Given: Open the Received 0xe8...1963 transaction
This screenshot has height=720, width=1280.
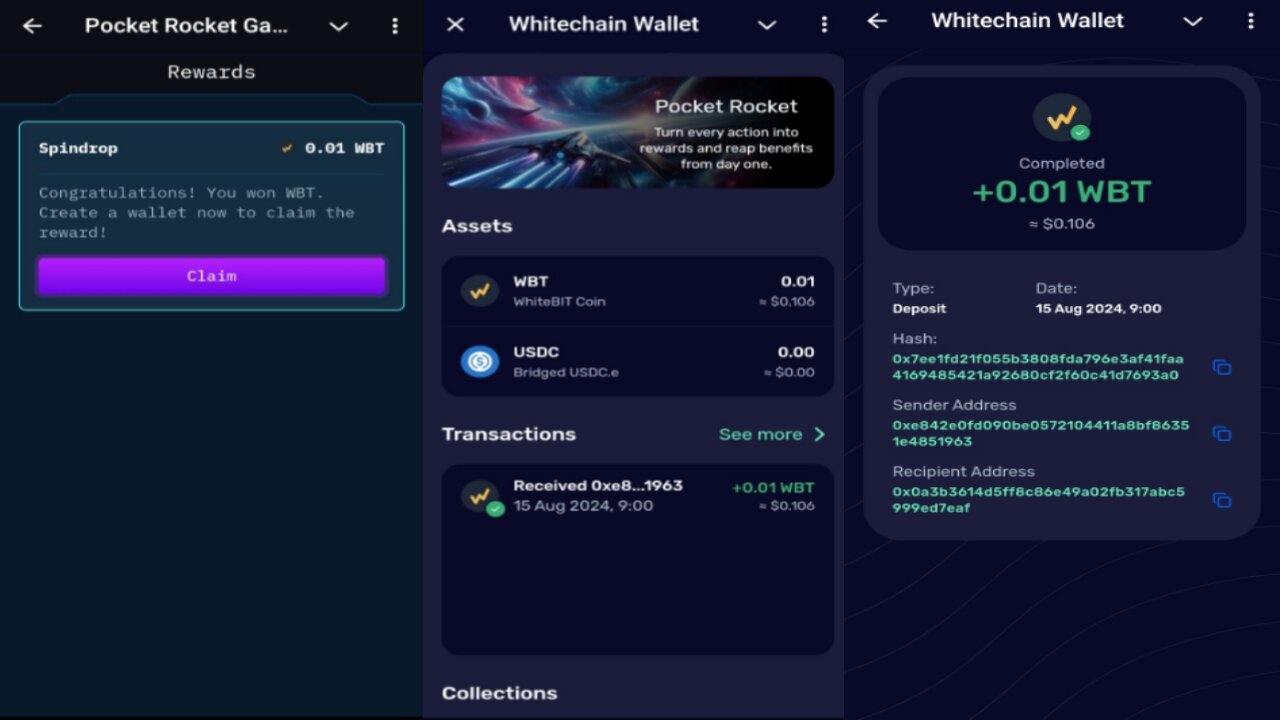Looking at the screenshot, I should coord(637,496).
